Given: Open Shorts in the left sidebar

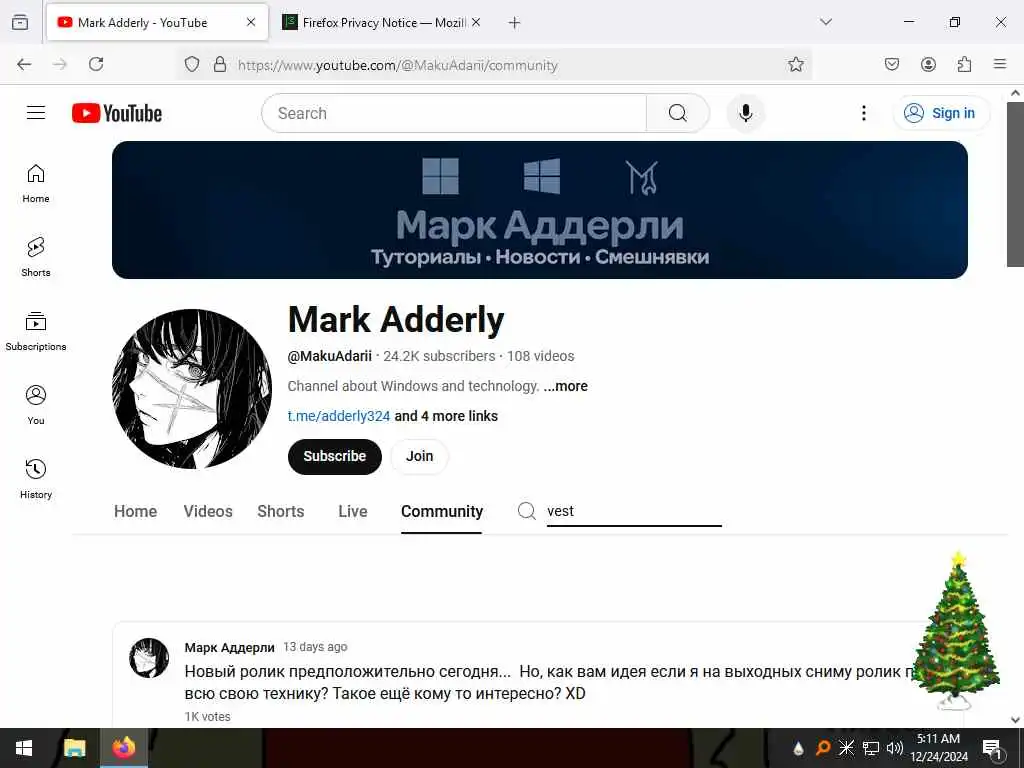Looking at the screenshot, I should 36,257.
